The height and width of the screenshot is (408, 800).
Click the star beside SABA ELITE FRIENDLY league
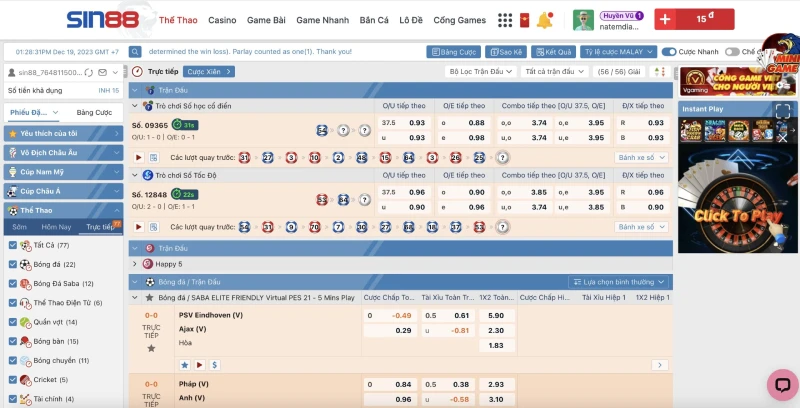[x=149, y=297]
